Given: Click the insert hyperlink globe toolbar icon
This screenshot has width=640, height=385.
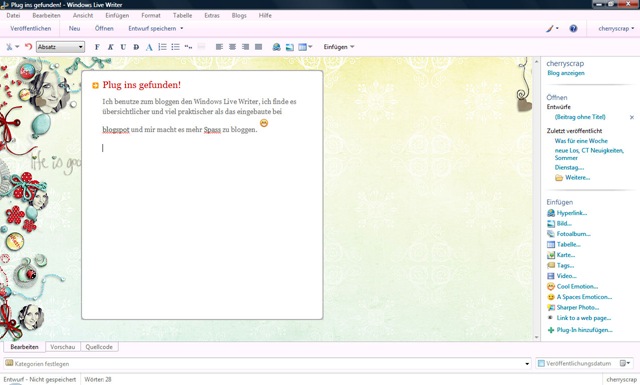Looking at the screenshot, I should tap(276, 47).
